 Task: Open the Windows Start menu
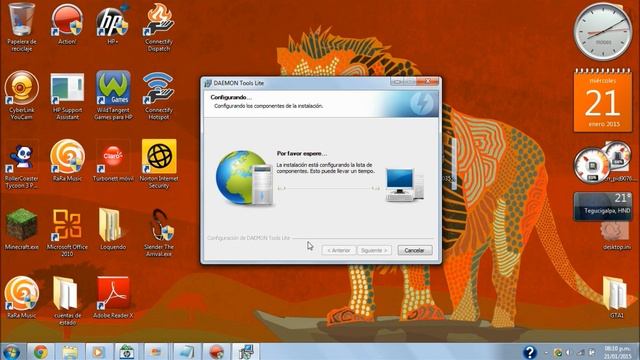tap(11, 352)
